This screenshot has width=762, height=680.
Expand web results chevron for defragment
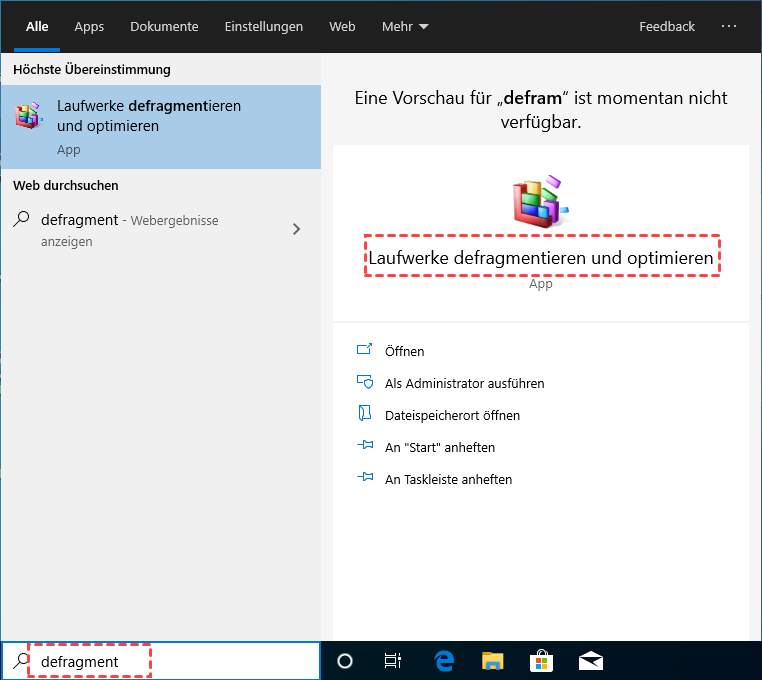296,229
